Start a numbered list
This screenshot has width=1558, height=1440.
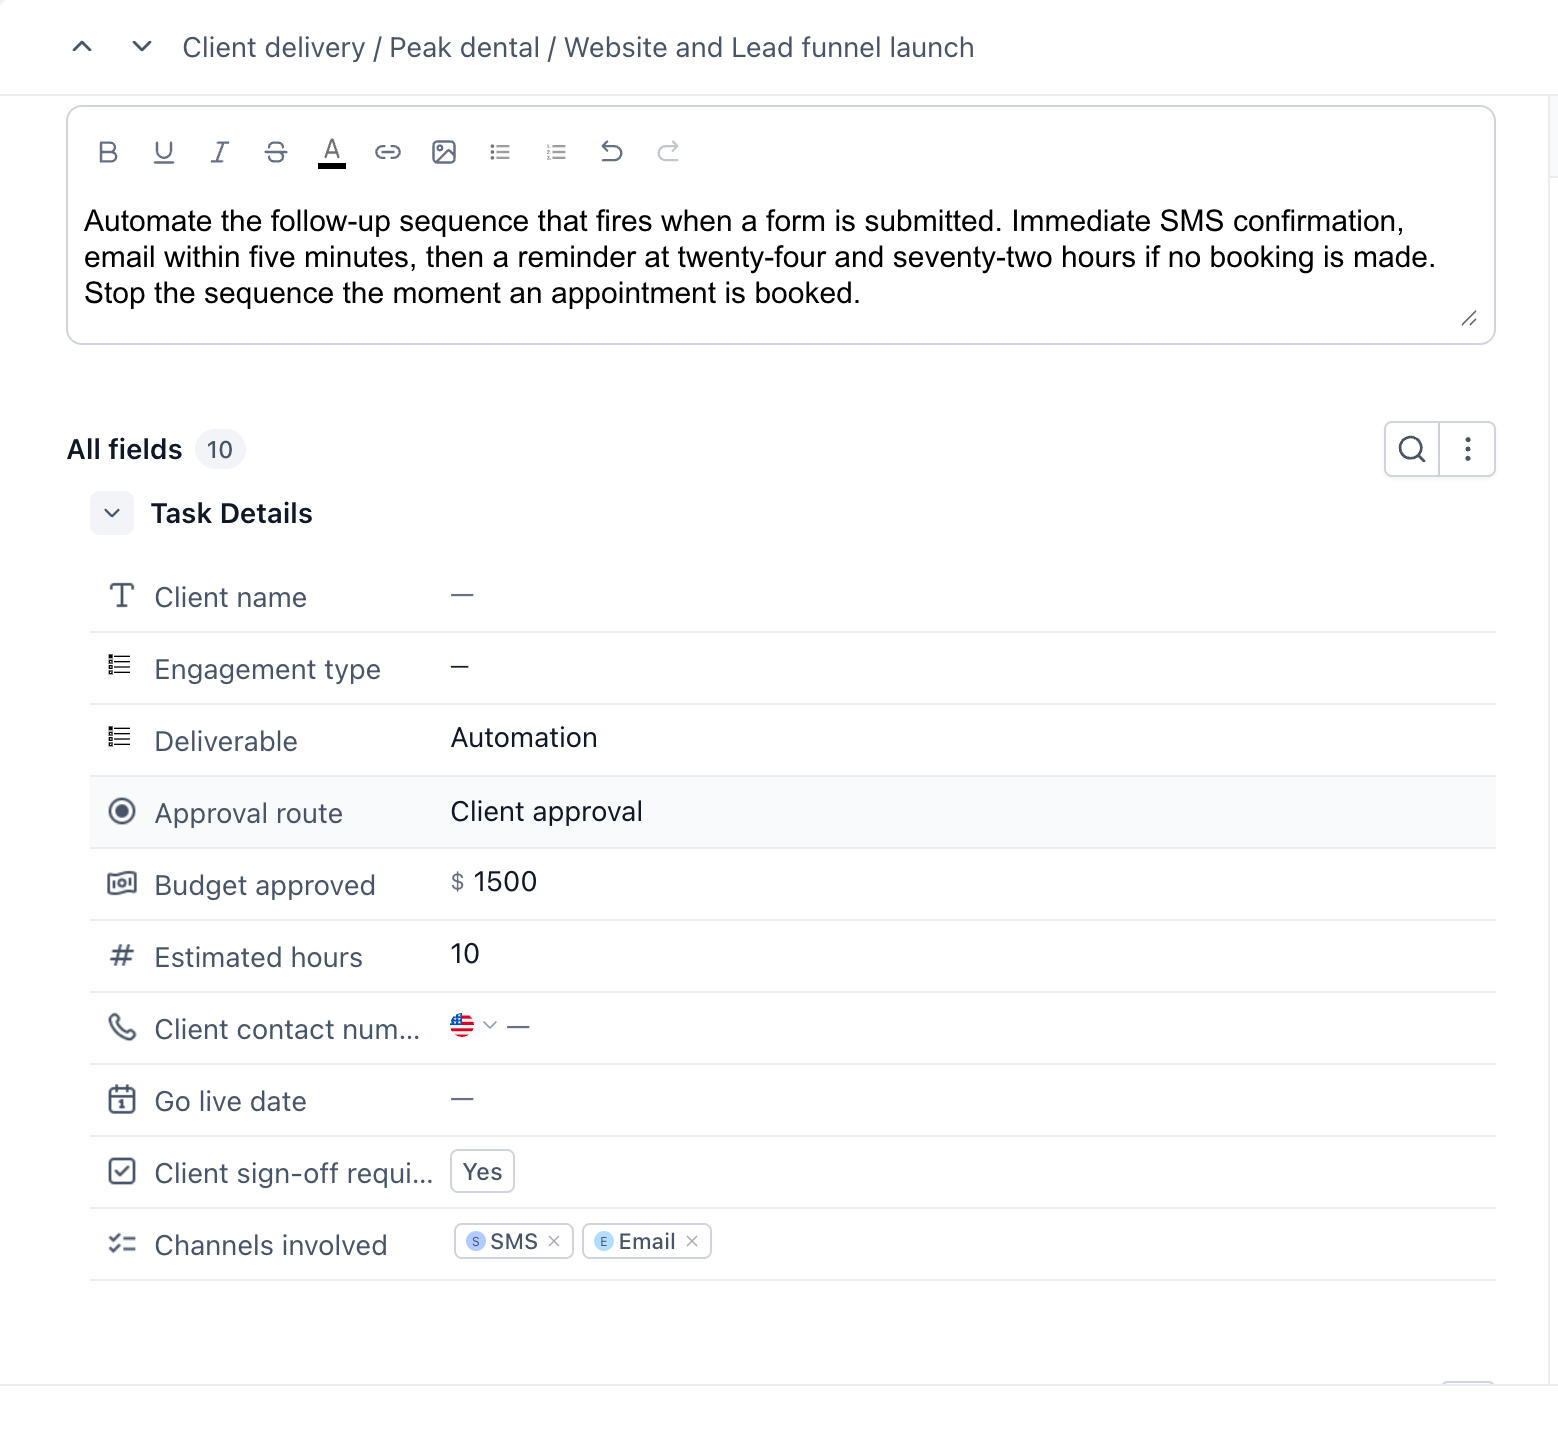coord(556,152)
